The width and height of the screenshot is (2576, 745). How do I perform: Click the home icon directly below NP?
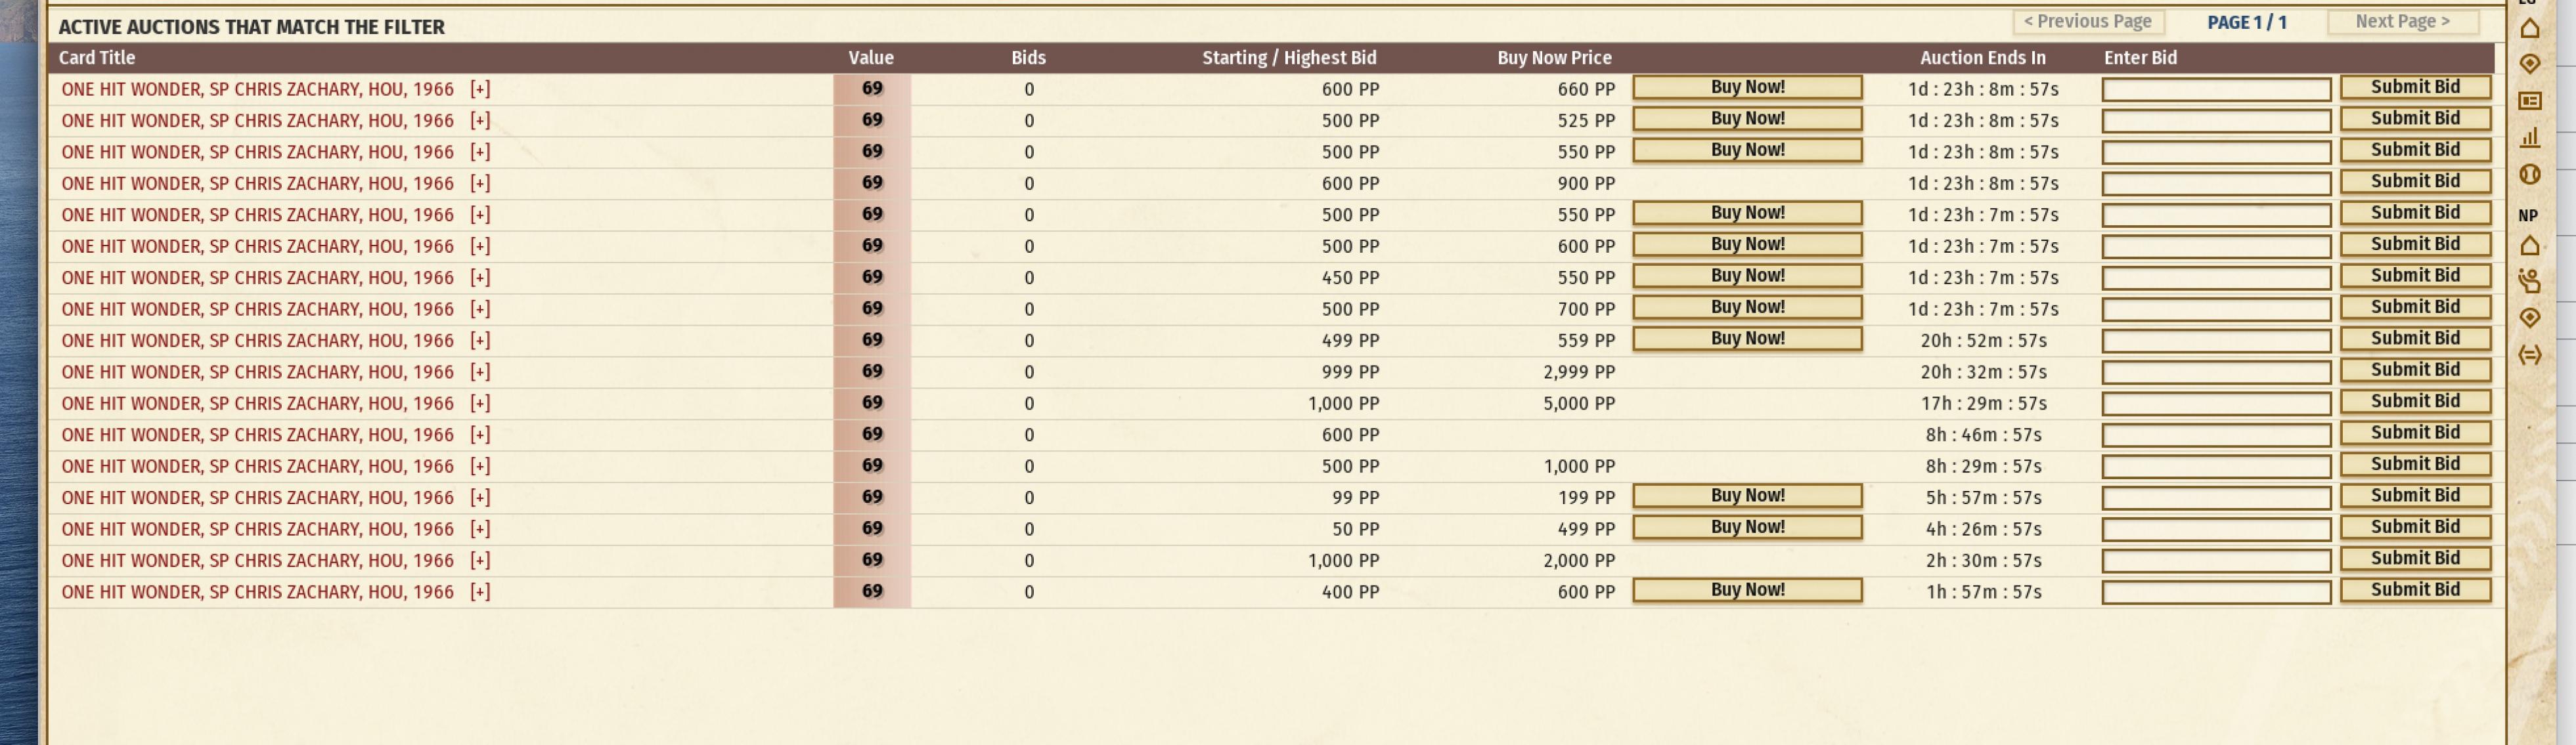[x=2529, y=246]
